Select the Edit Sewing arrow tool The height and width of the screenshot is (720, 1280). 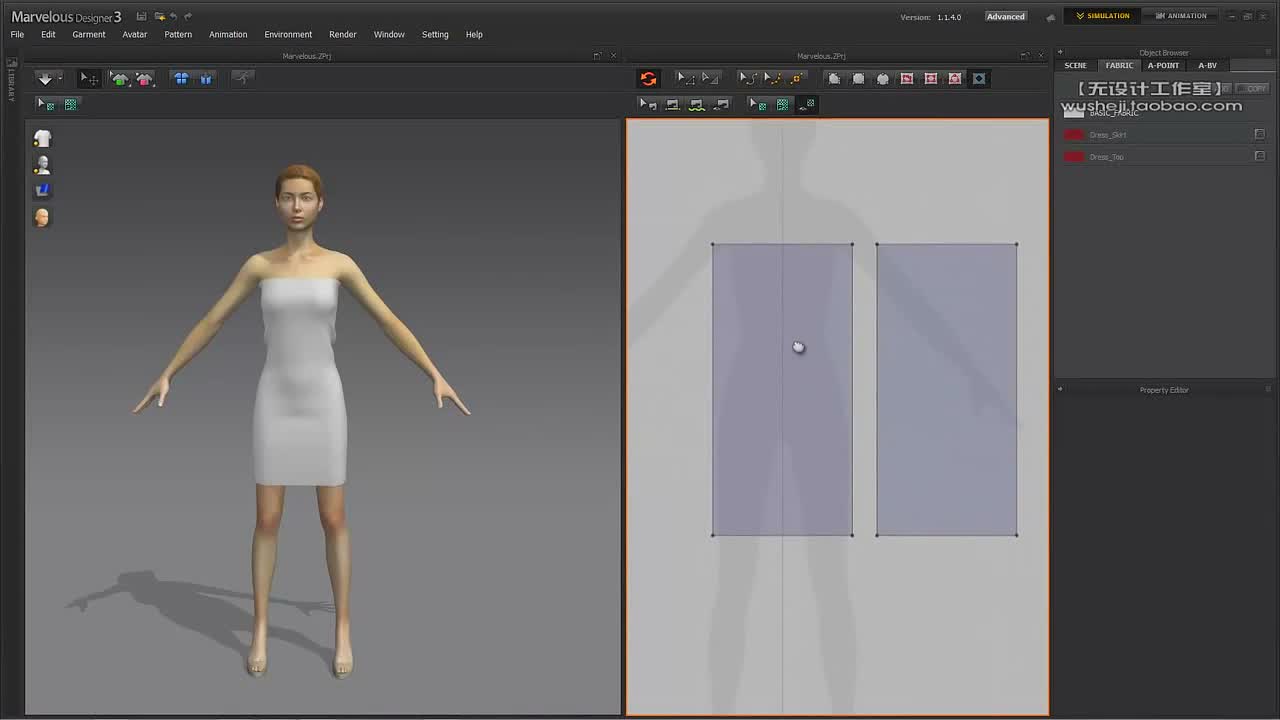(x=648, y=104)
